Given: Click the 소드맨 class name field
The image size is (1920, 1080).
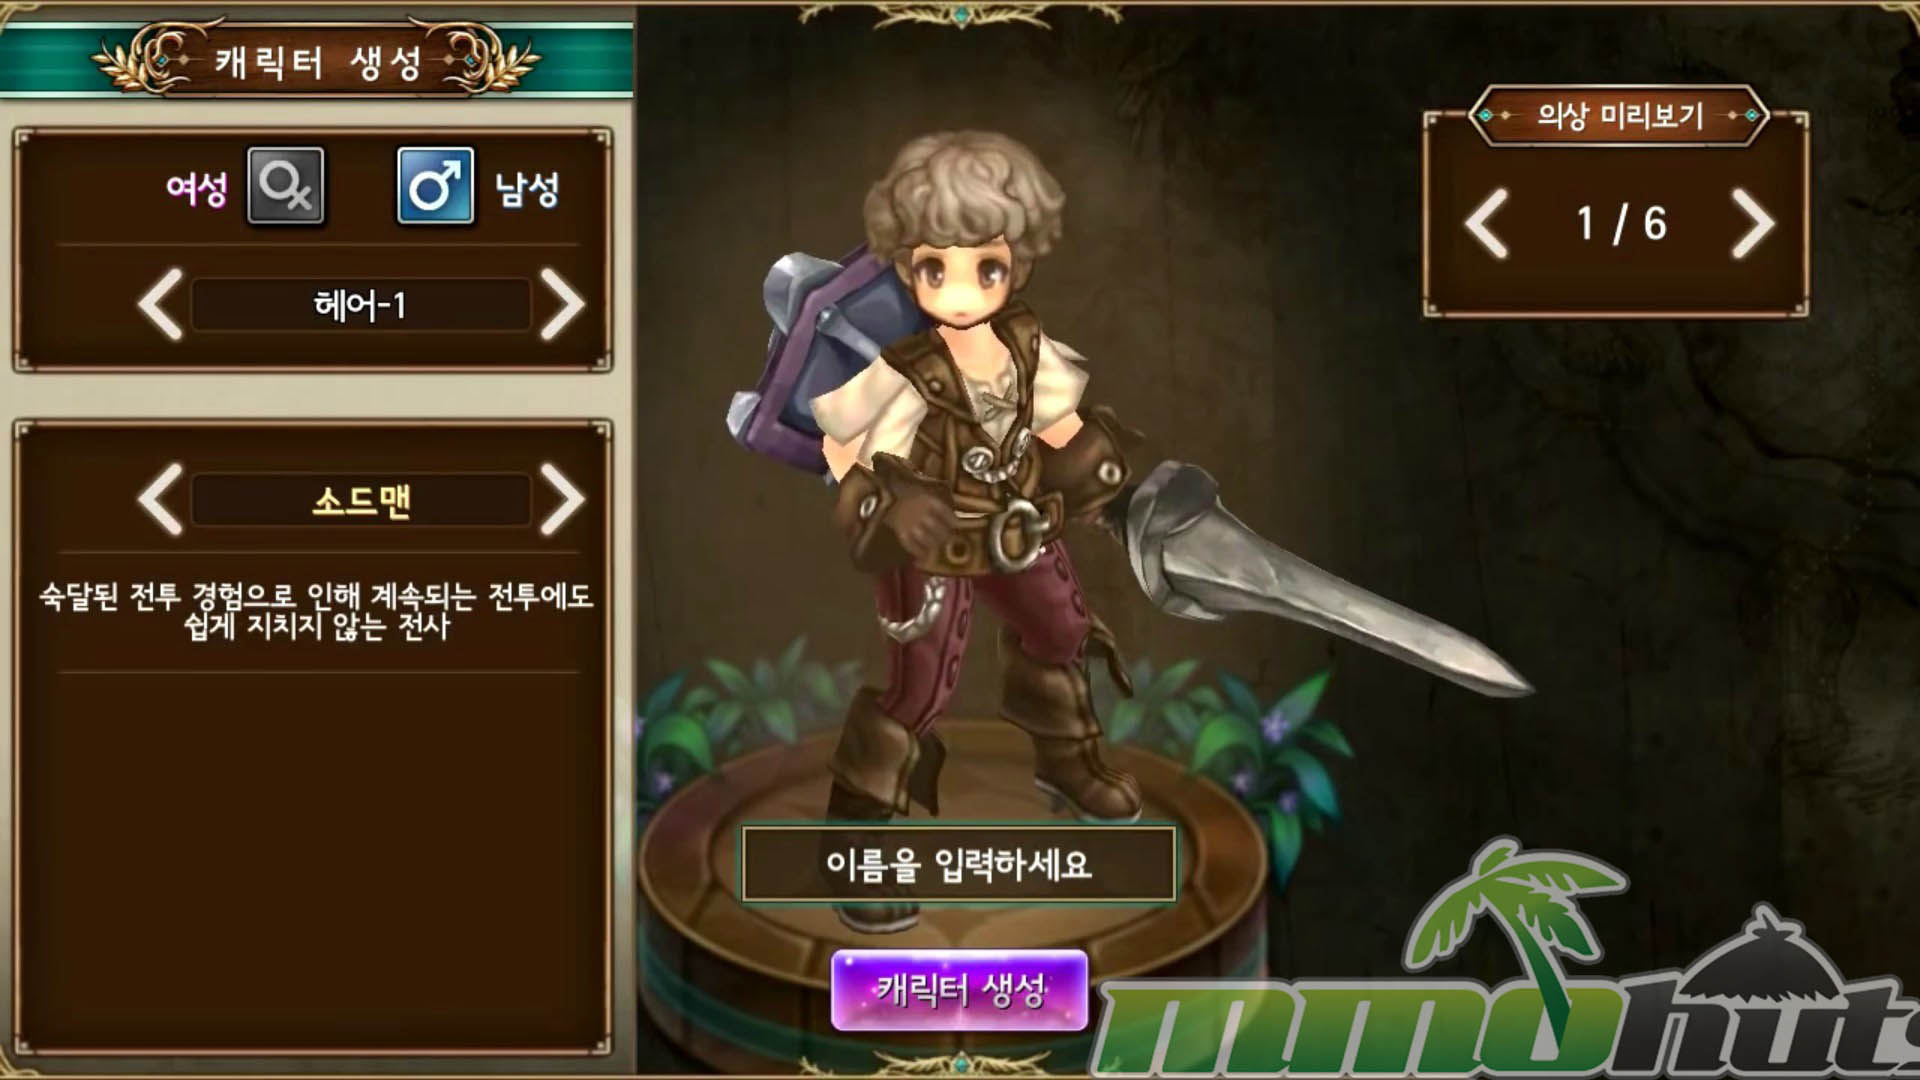Looking at the screenshot, I should tap(361, 500).
